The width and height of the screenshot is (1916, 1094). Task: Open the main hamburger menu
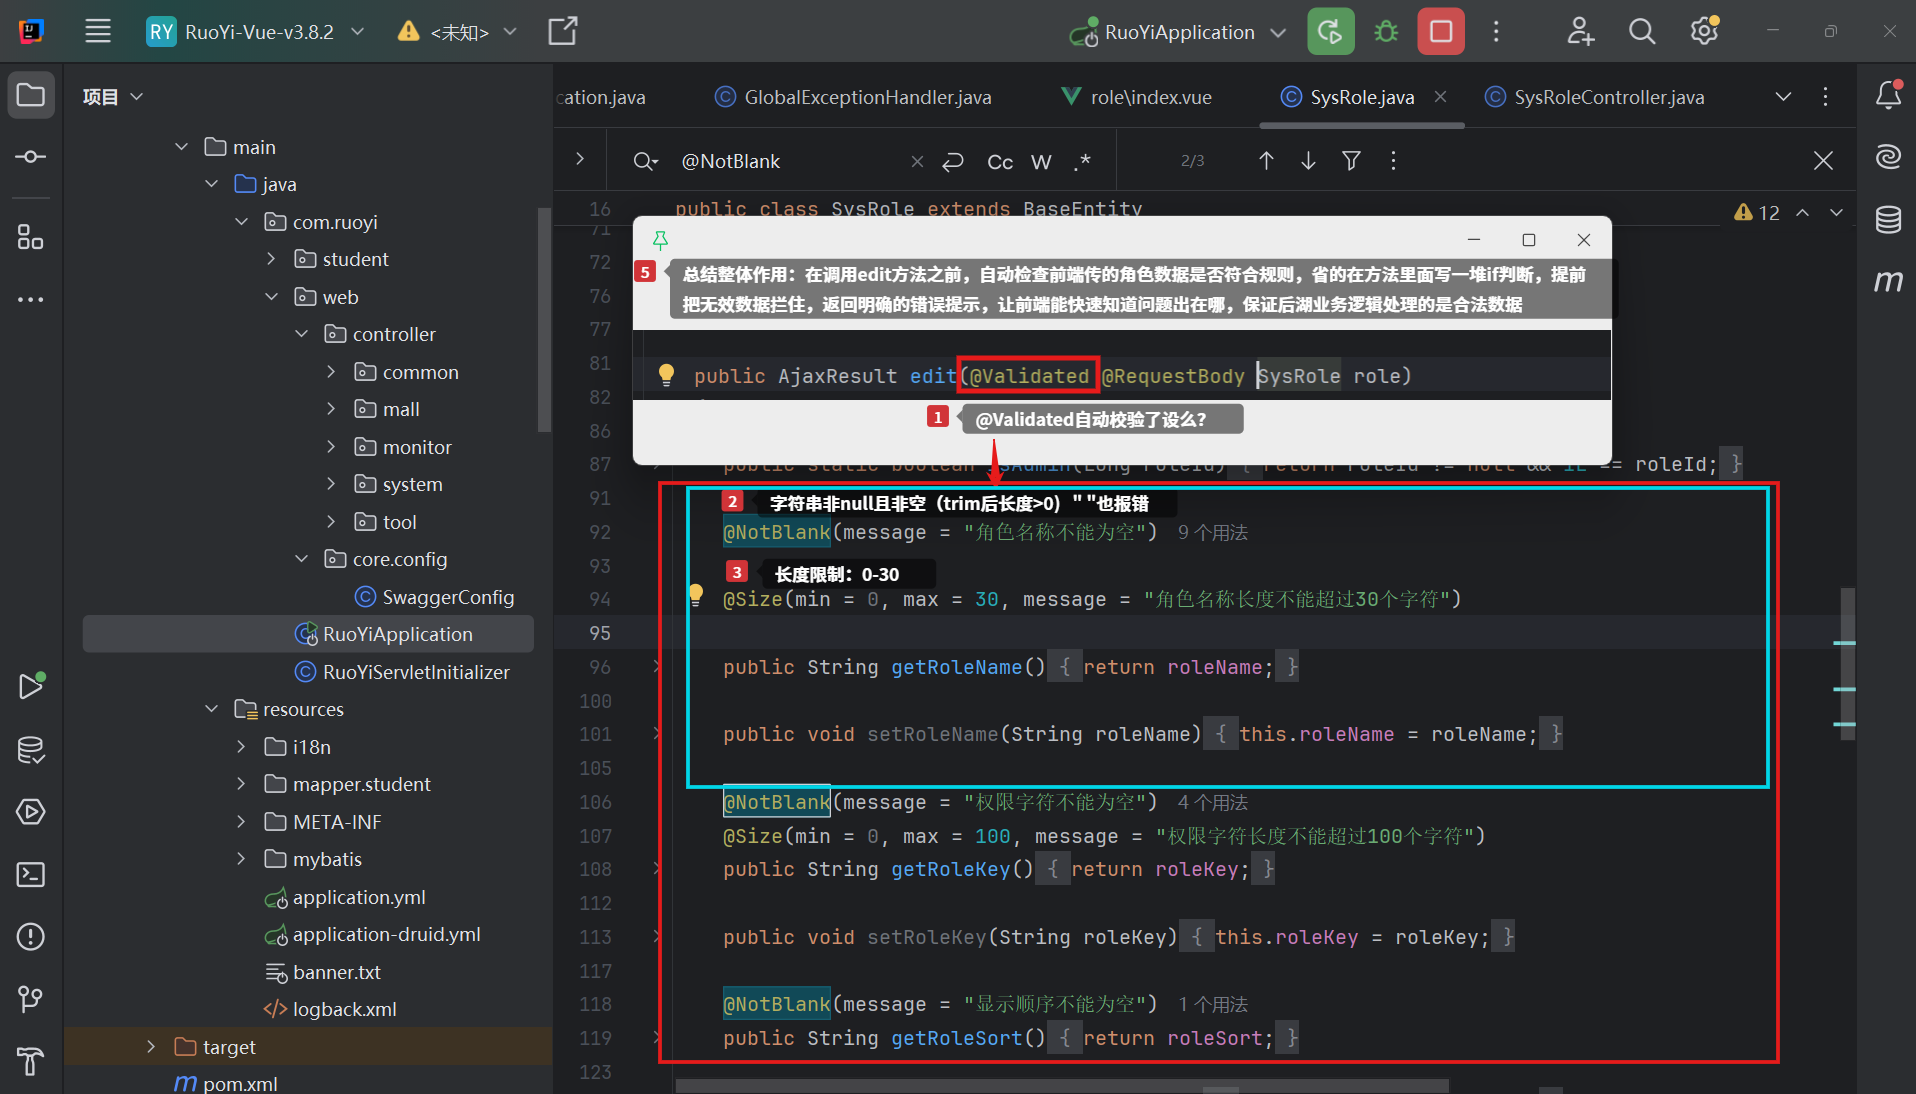pyautogui.click(x=98, y=32)
